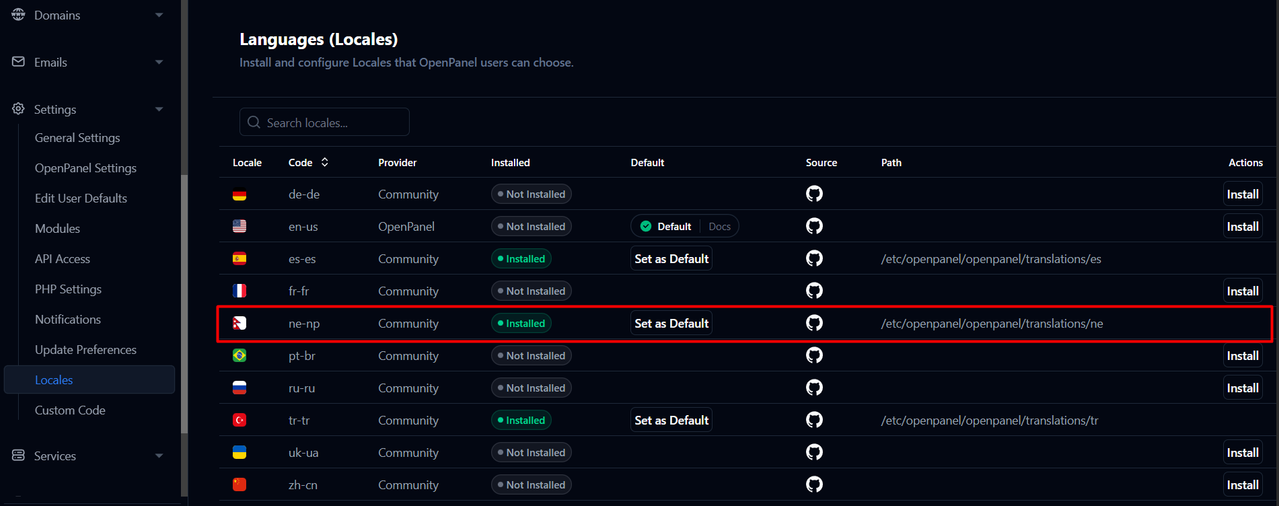1279x506 pixels.
Task: Sort the table by the Code column
Action: click(x=308, y=162)
